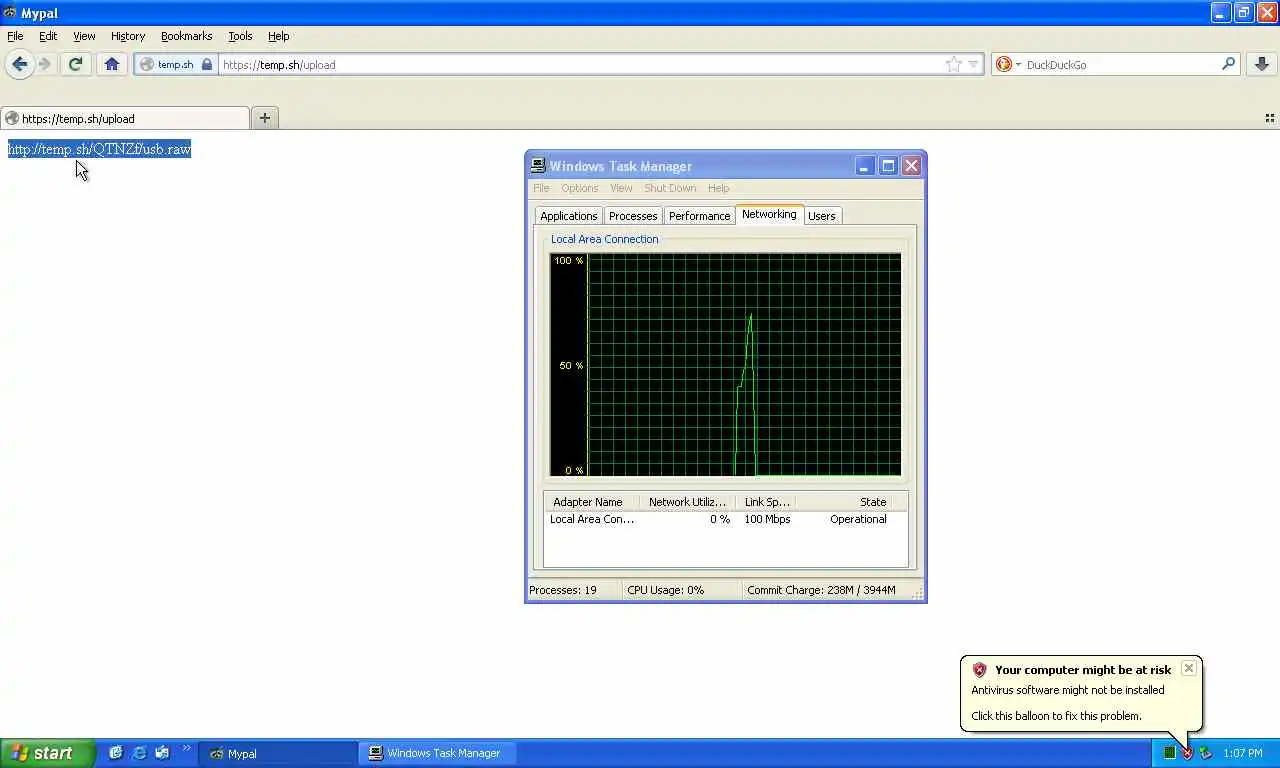Minimize the Windows Task Manager window
The image size is (1280, 768).
tap(865, 166)
